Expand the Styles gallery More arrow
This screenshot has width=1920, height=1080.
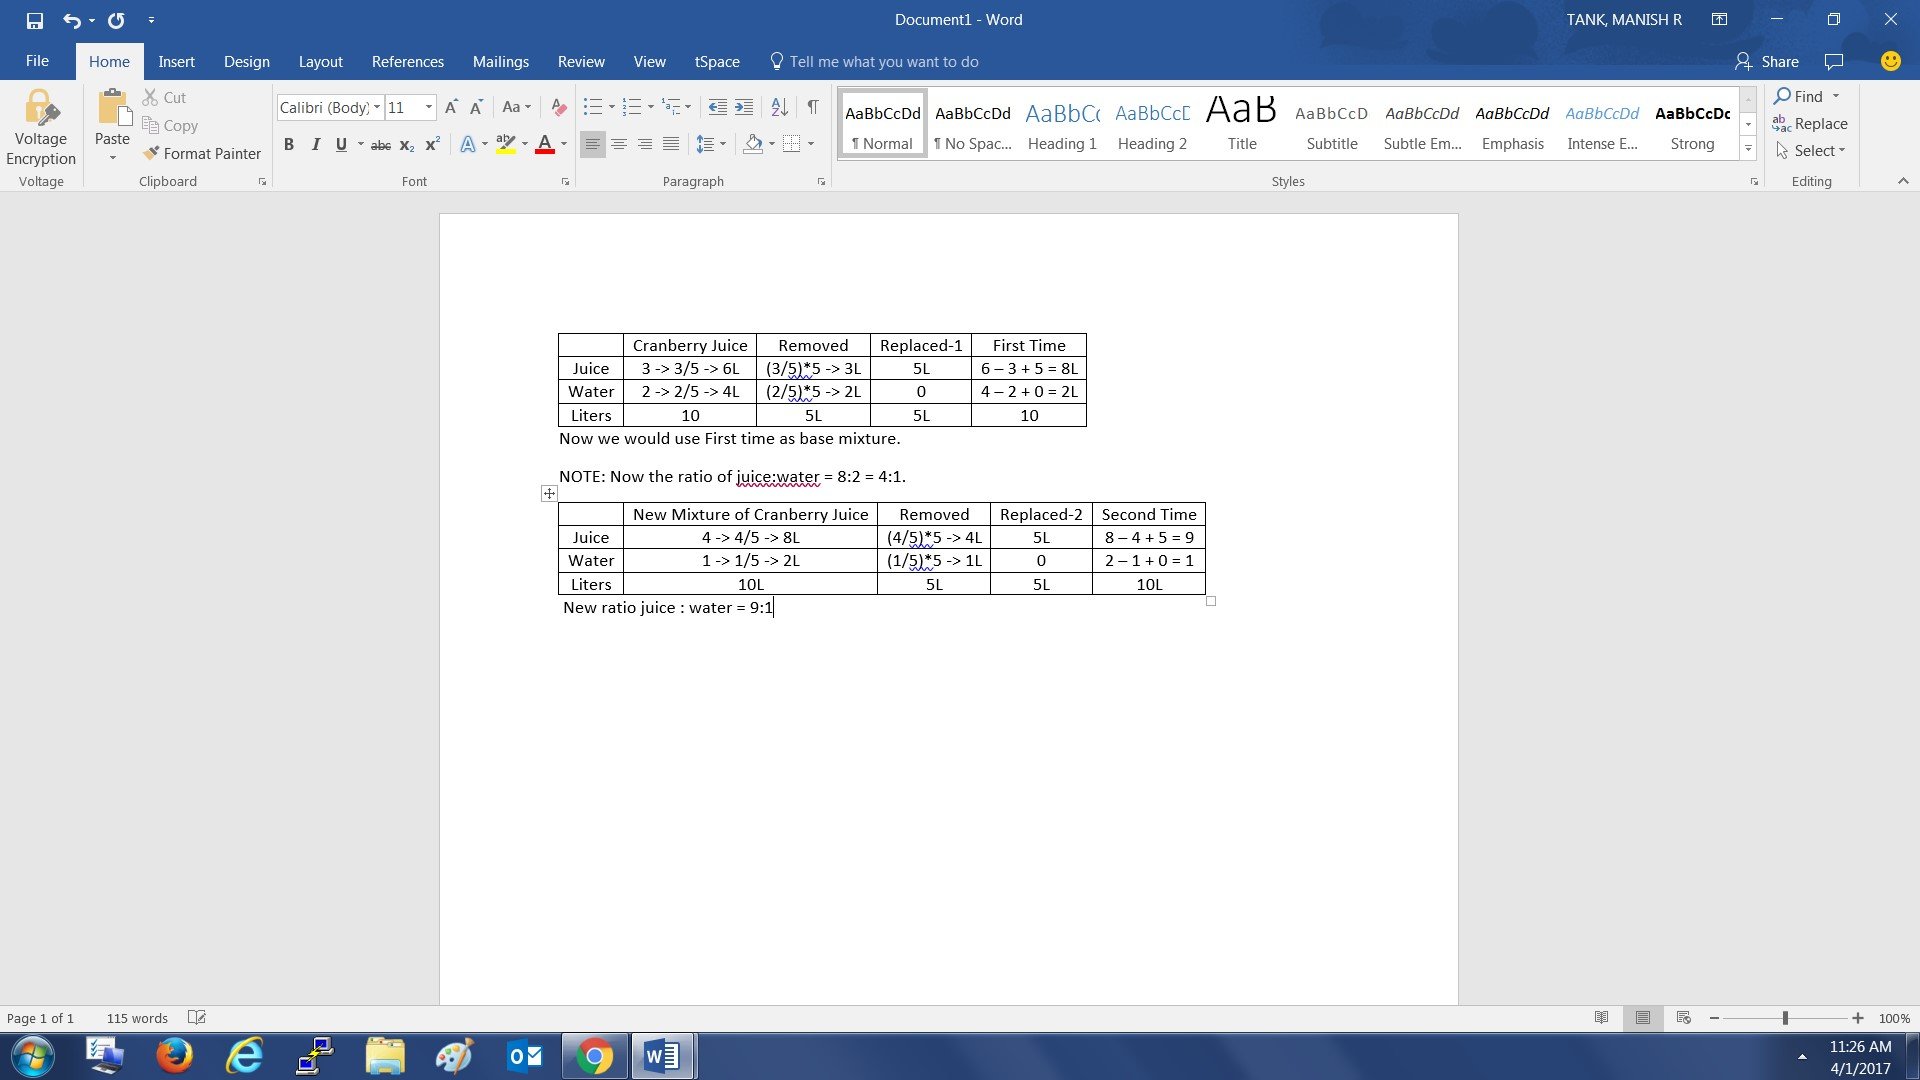pos(1748,149)
